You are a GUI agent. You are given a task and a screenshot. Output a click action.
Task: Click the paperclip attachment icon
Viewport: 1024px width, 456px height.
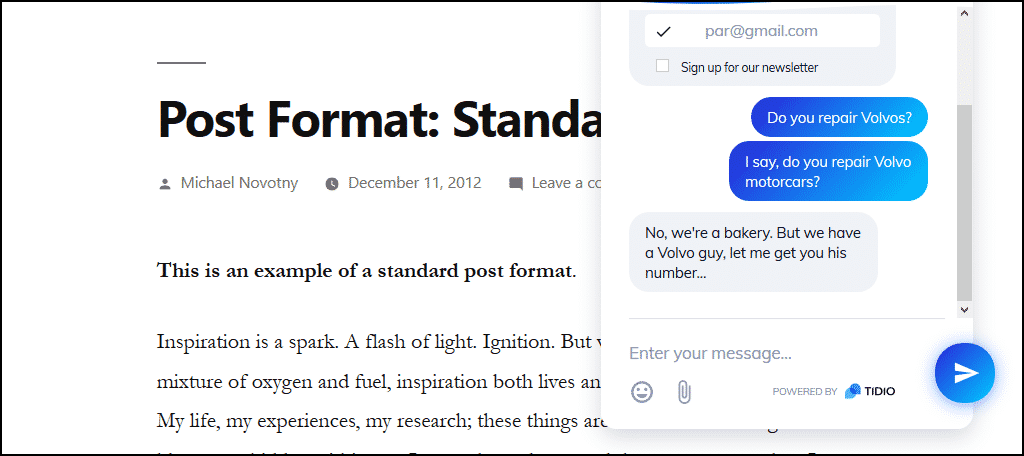(x=684, y=392)
